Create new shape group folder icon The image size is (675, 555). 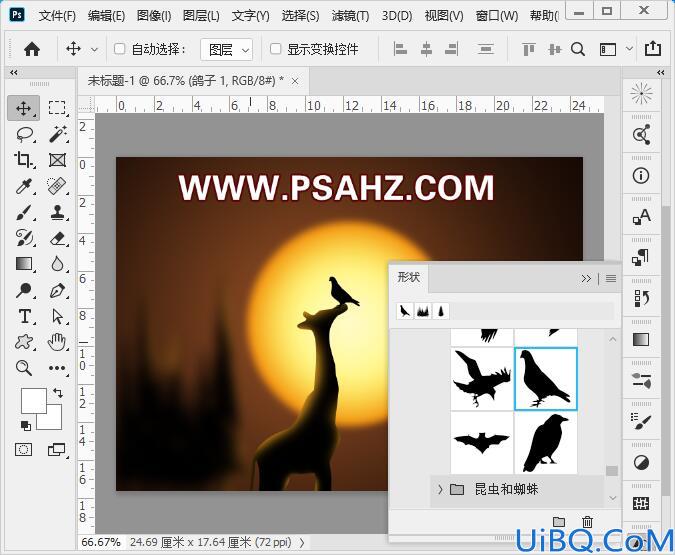coord(559,522)
